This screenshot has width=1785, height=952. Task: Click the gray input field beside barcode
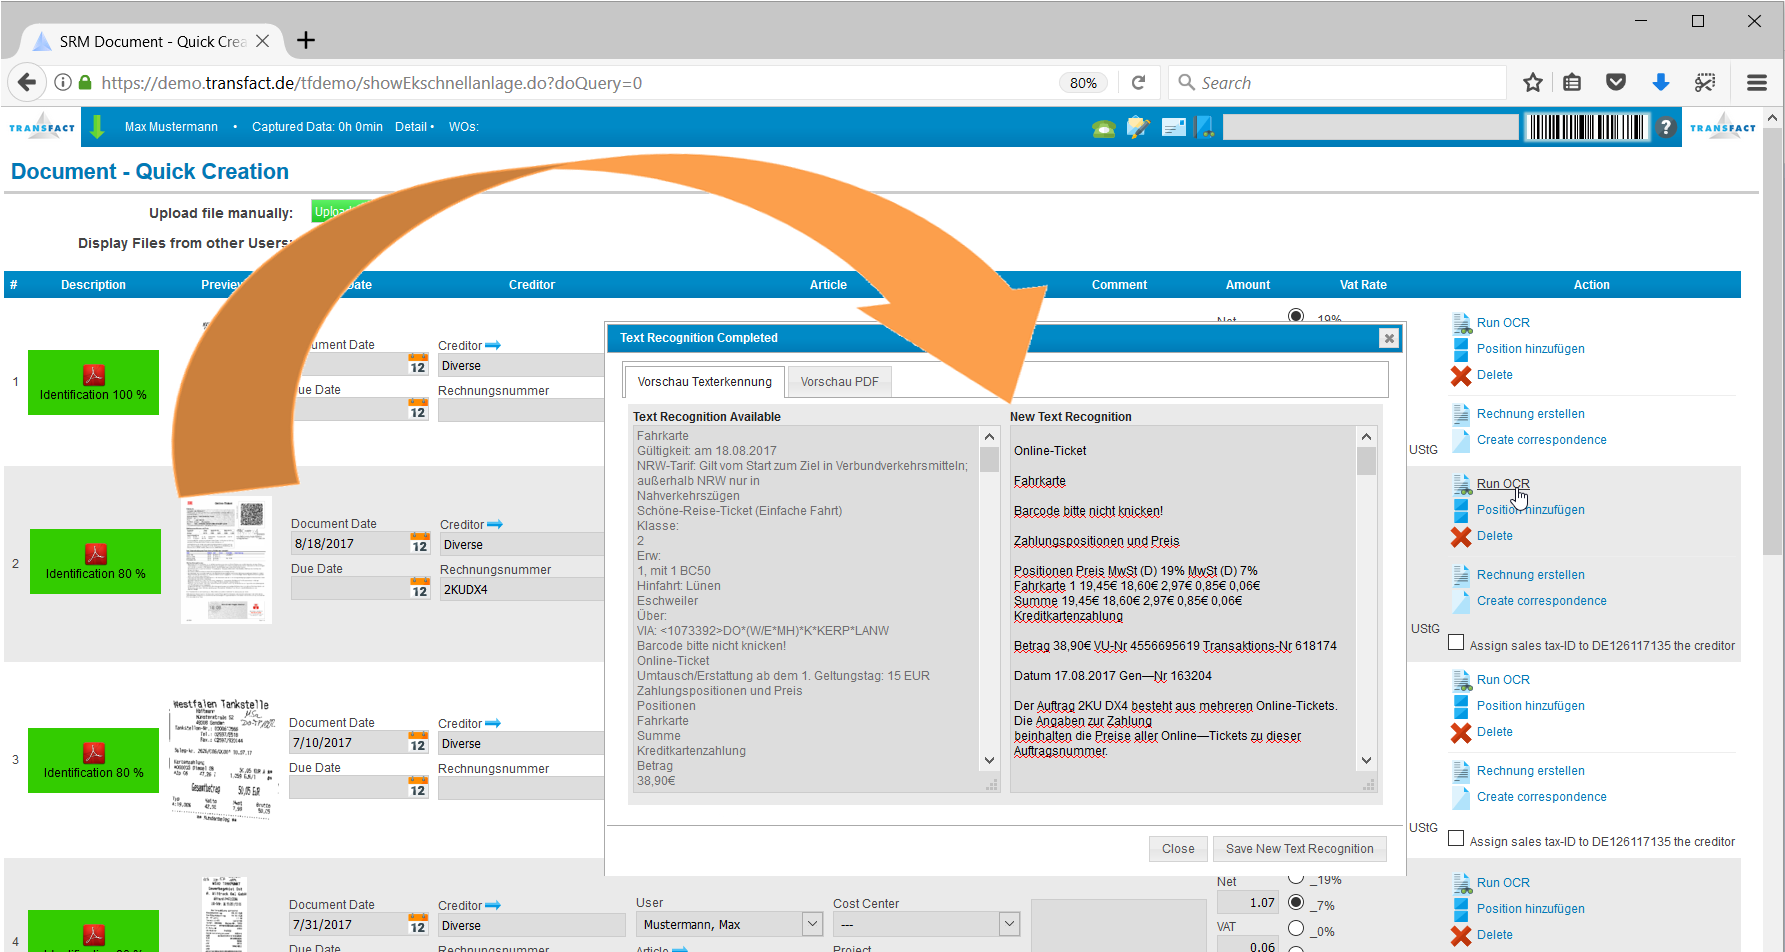tap(1370, 127)
